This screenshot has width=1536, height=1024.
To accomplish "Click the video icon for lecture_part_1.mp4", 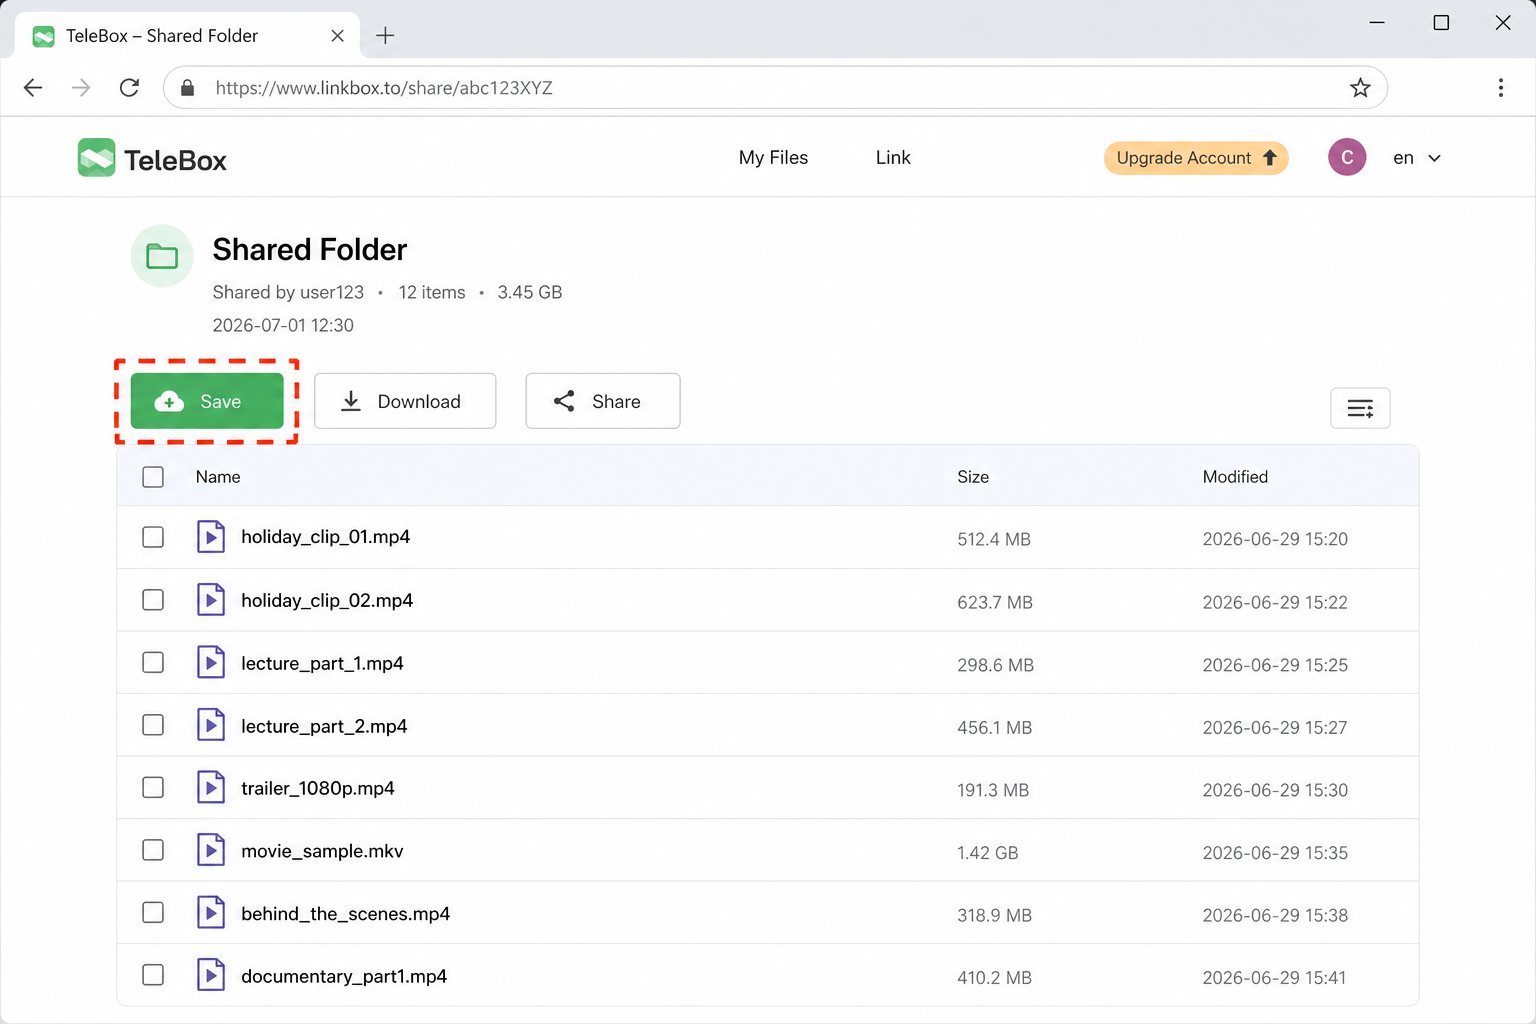I will 210,662.
